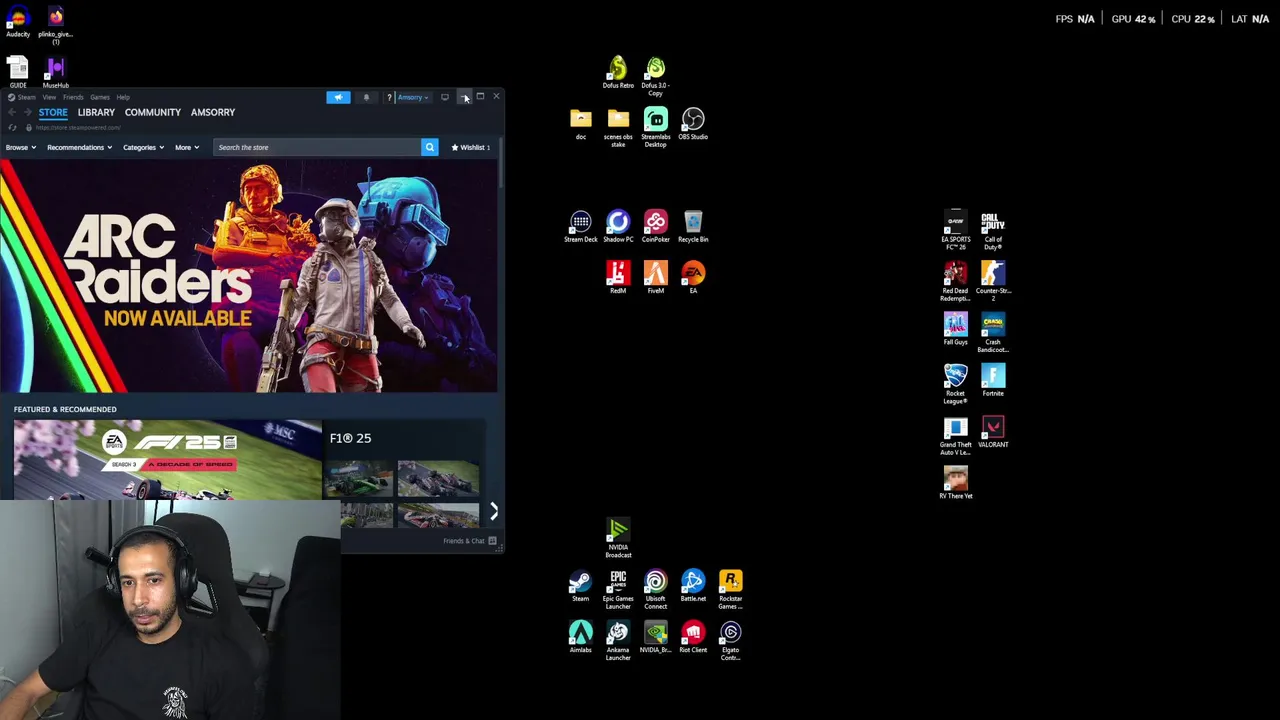
Task: Open Steam notifications bell
Action: [366, 97]
